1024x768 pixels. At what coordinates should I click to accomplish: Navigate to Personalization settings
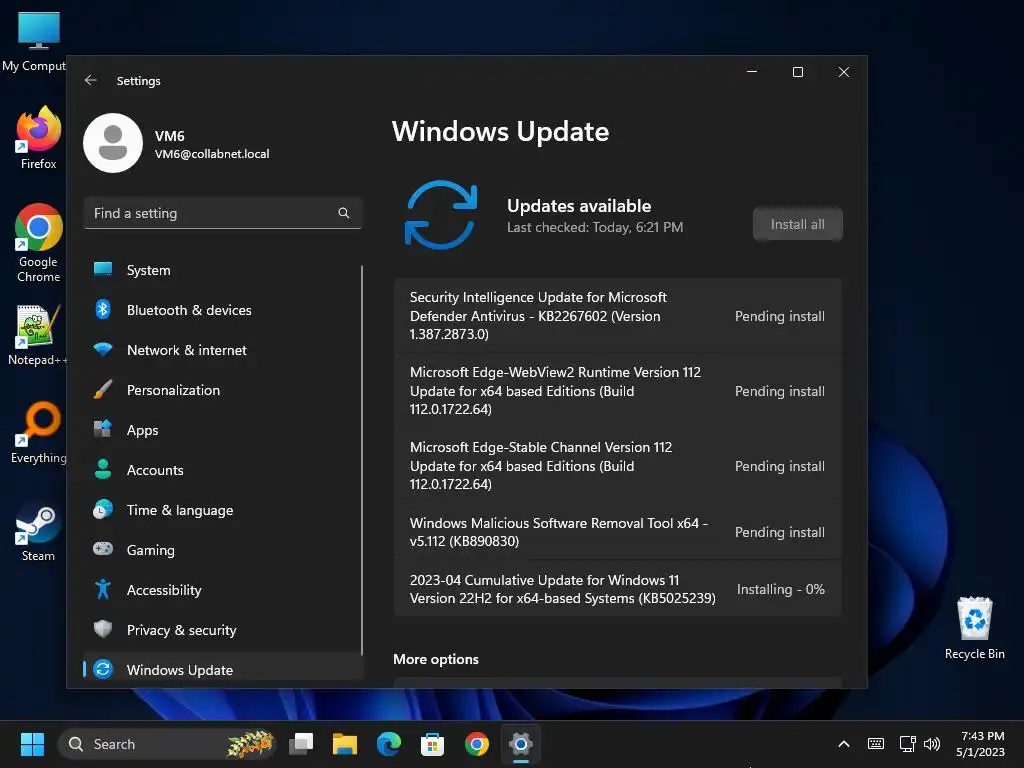click(222, 390)
